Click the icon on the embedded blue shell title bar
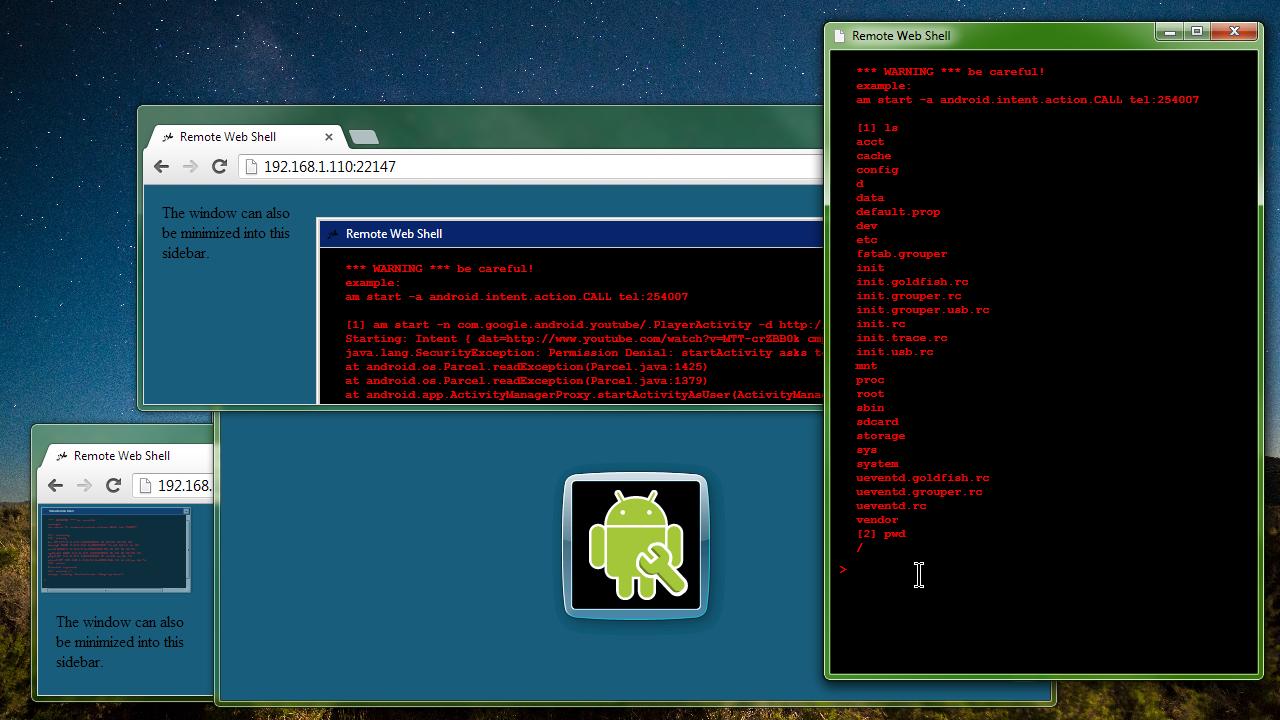This screenshot has height=720, width=1280. point(333,234)
